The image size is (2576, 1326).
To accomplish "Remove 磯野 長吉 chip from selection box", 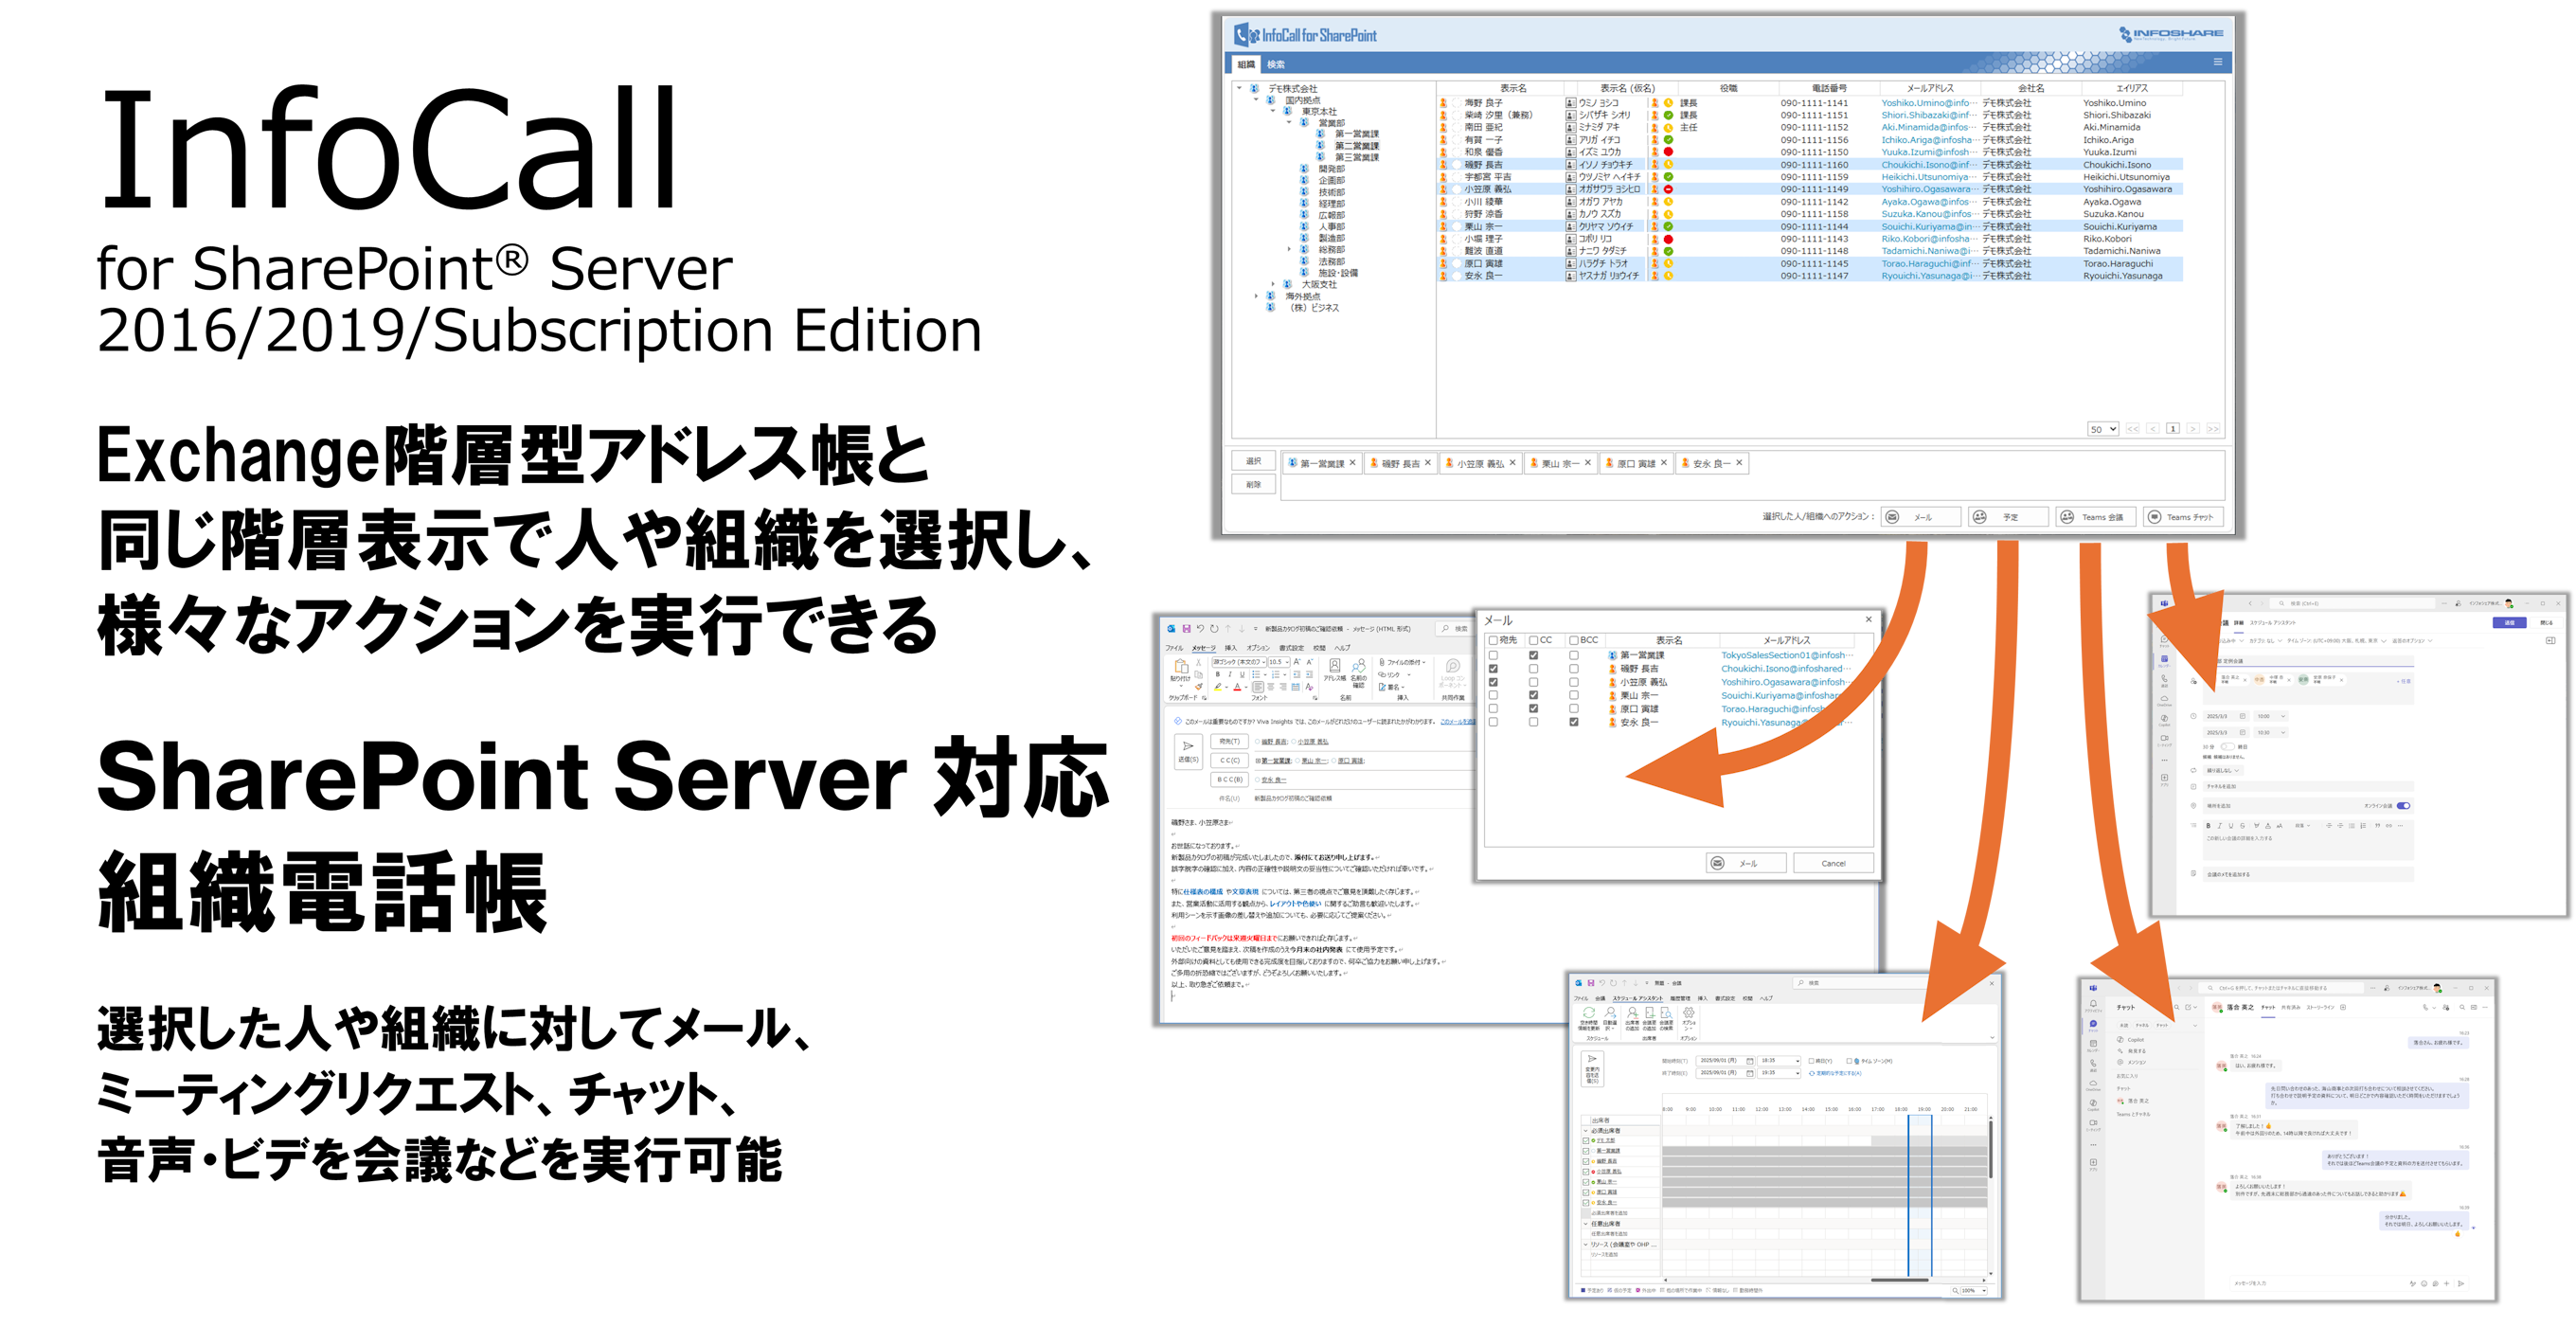I will pos(1428,463).
